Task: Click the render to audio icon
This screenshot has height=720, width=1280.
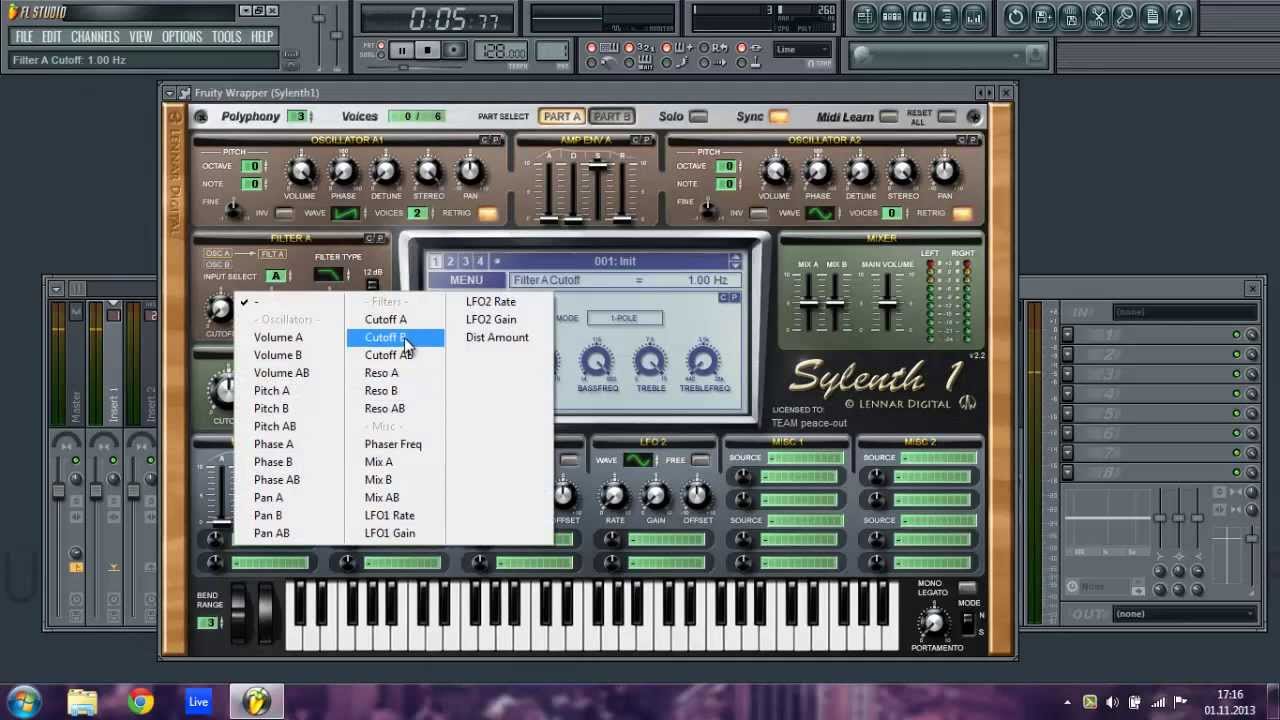Action: point(1070,16)
